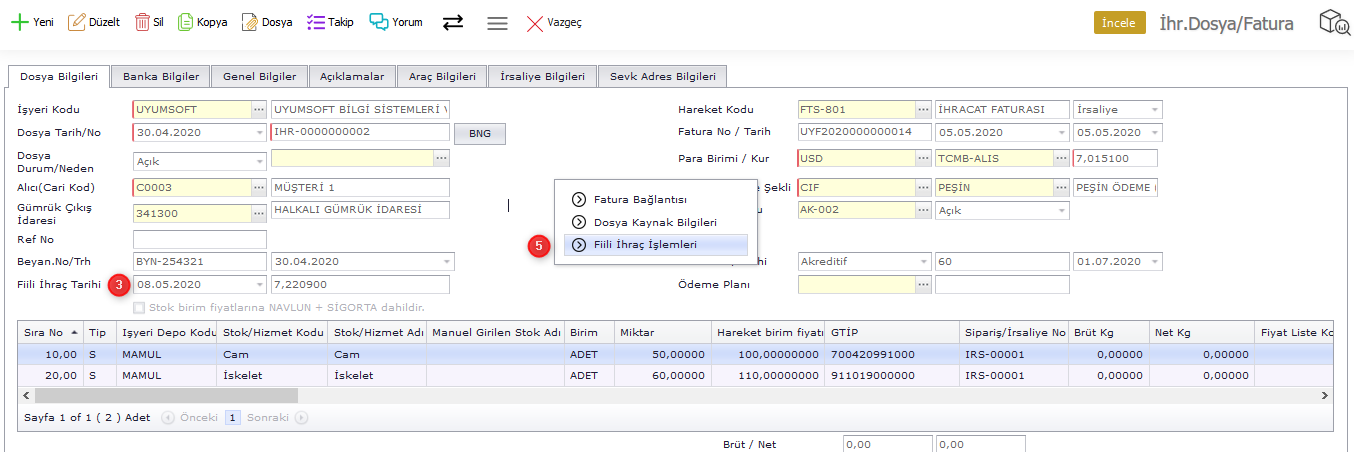Open the hamburger menu icon
Viewport: 1354px width, 452px height.
pos(497,22)
